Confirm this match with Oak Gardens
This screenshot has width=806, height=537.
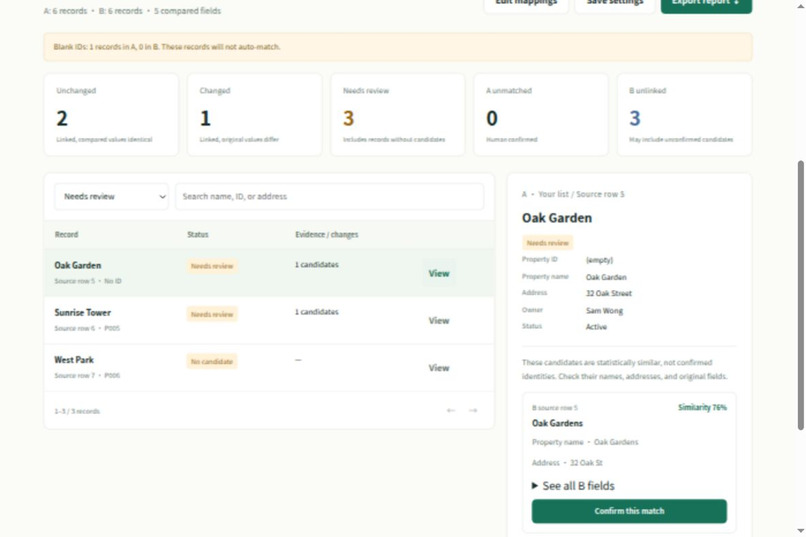coord(629,511)
